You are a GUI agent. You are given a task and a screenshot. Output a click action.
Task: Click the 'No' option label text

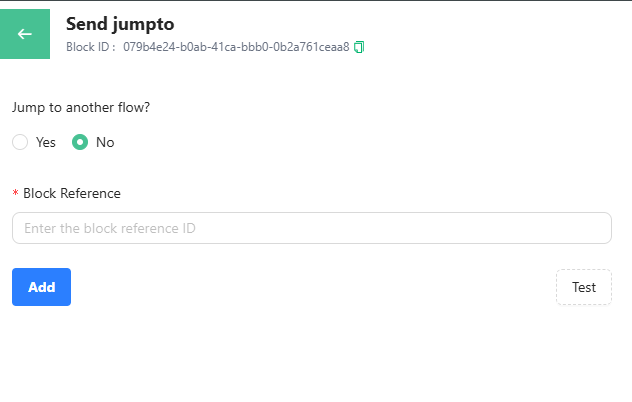pos(105,142)
